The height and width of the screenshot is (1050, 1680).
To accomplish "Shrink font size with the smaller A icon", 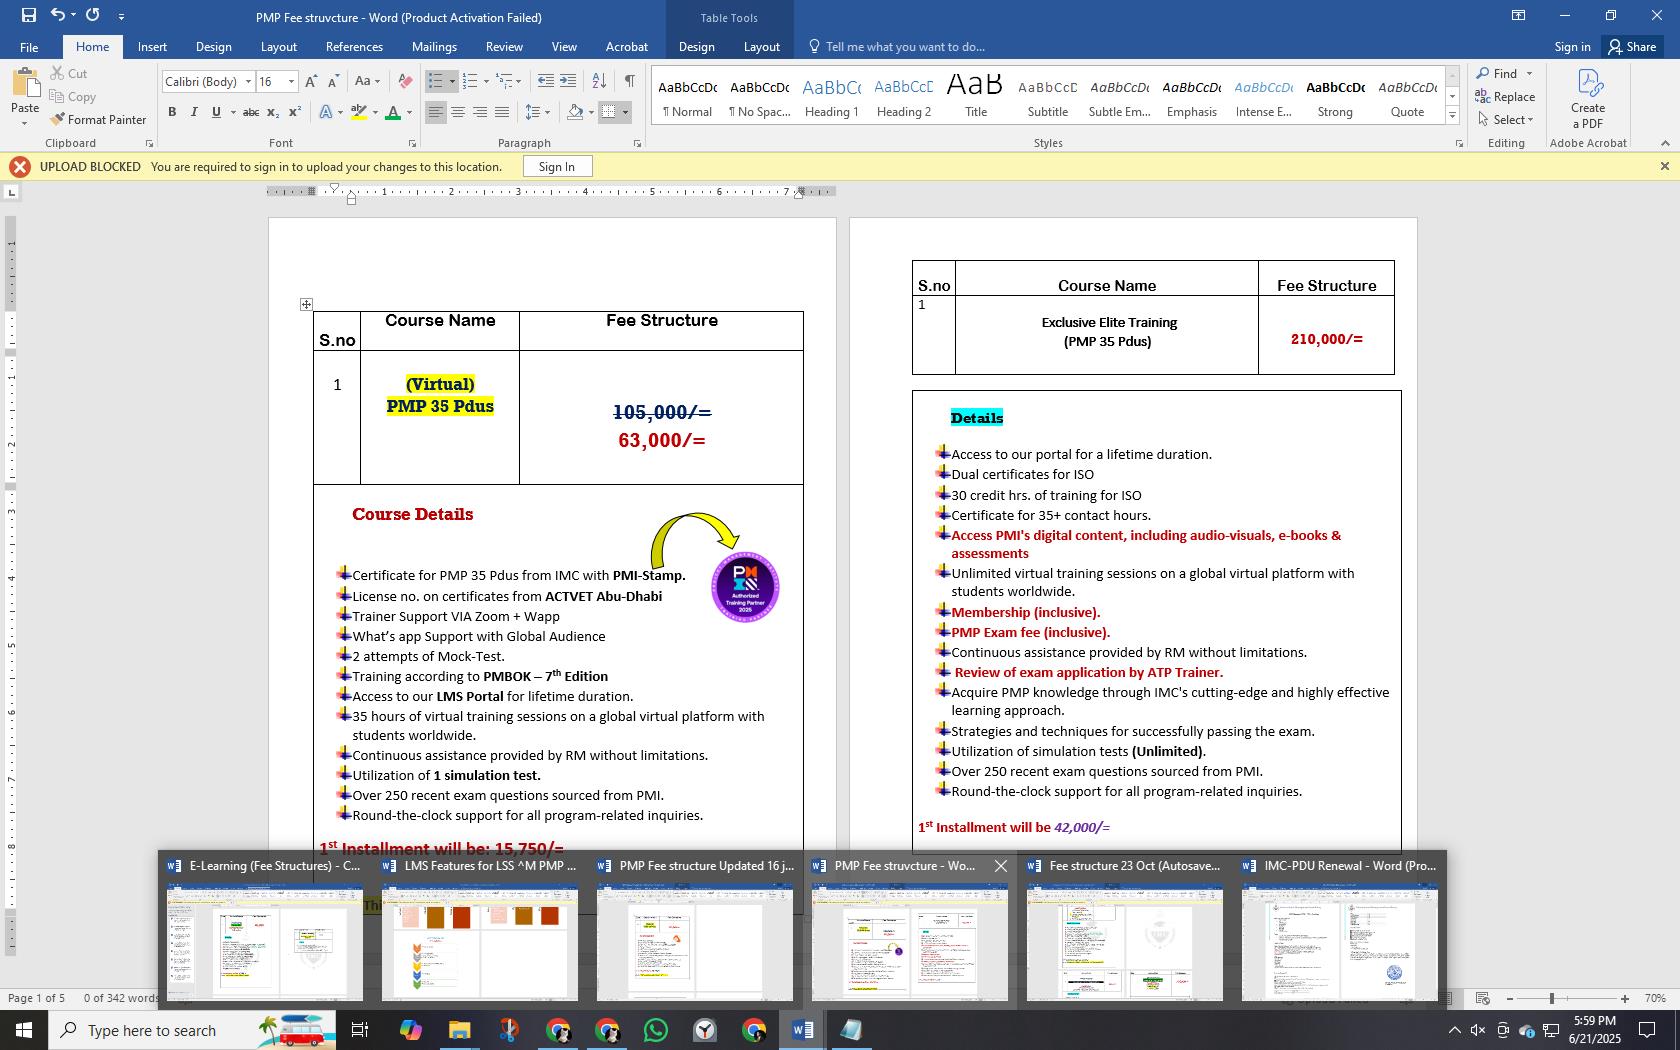I will 333,82.
